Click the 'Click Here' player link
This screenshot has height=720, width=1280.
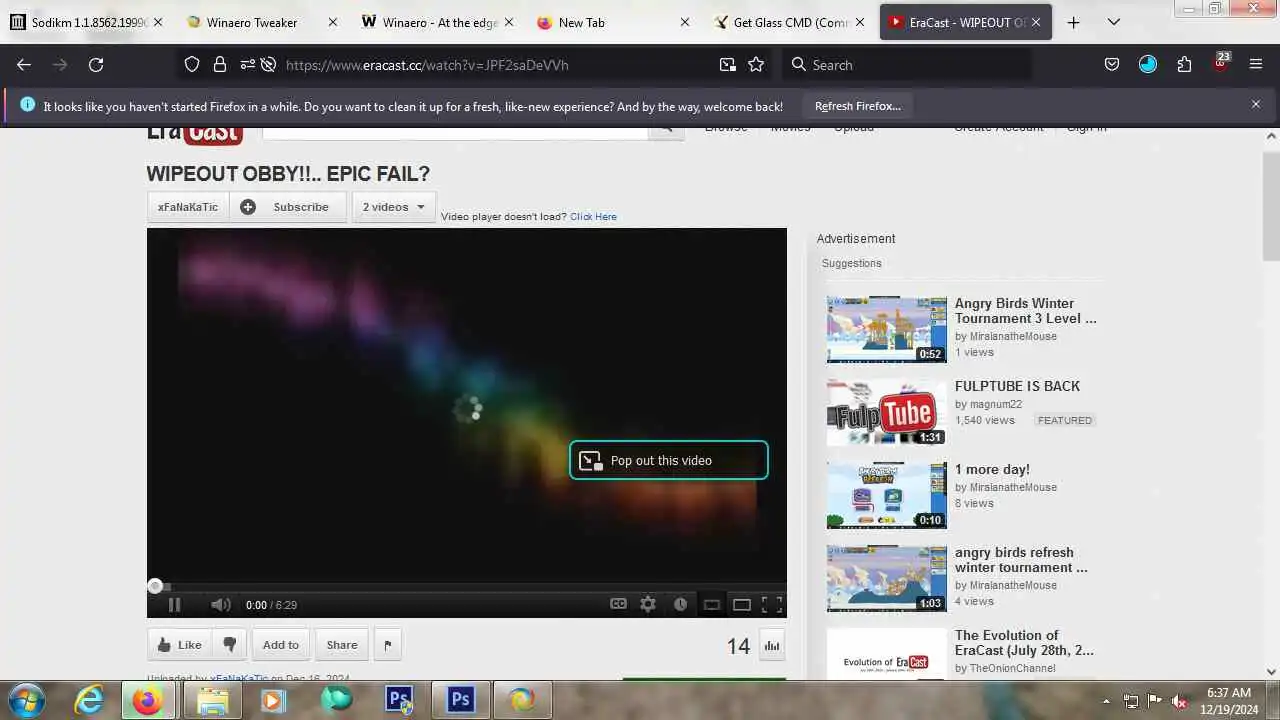[593, 217]
